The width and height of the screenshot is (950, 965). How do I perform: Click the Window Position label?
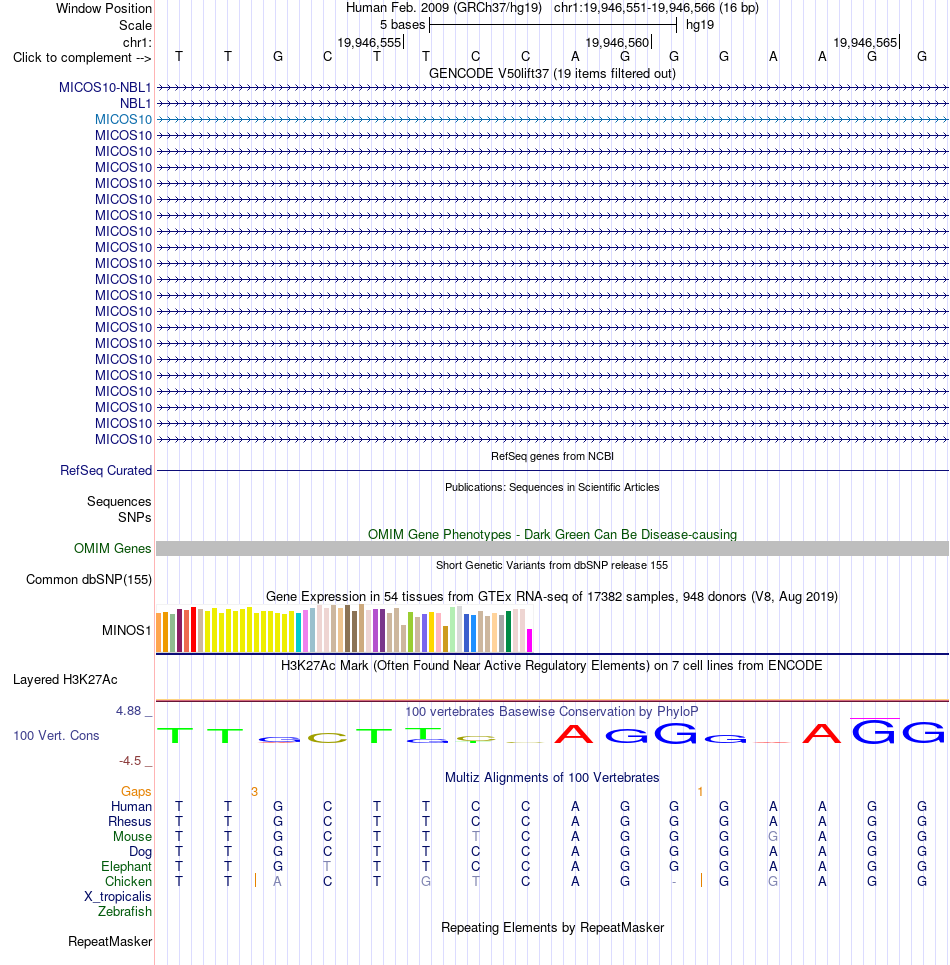(x=104, y=9)
